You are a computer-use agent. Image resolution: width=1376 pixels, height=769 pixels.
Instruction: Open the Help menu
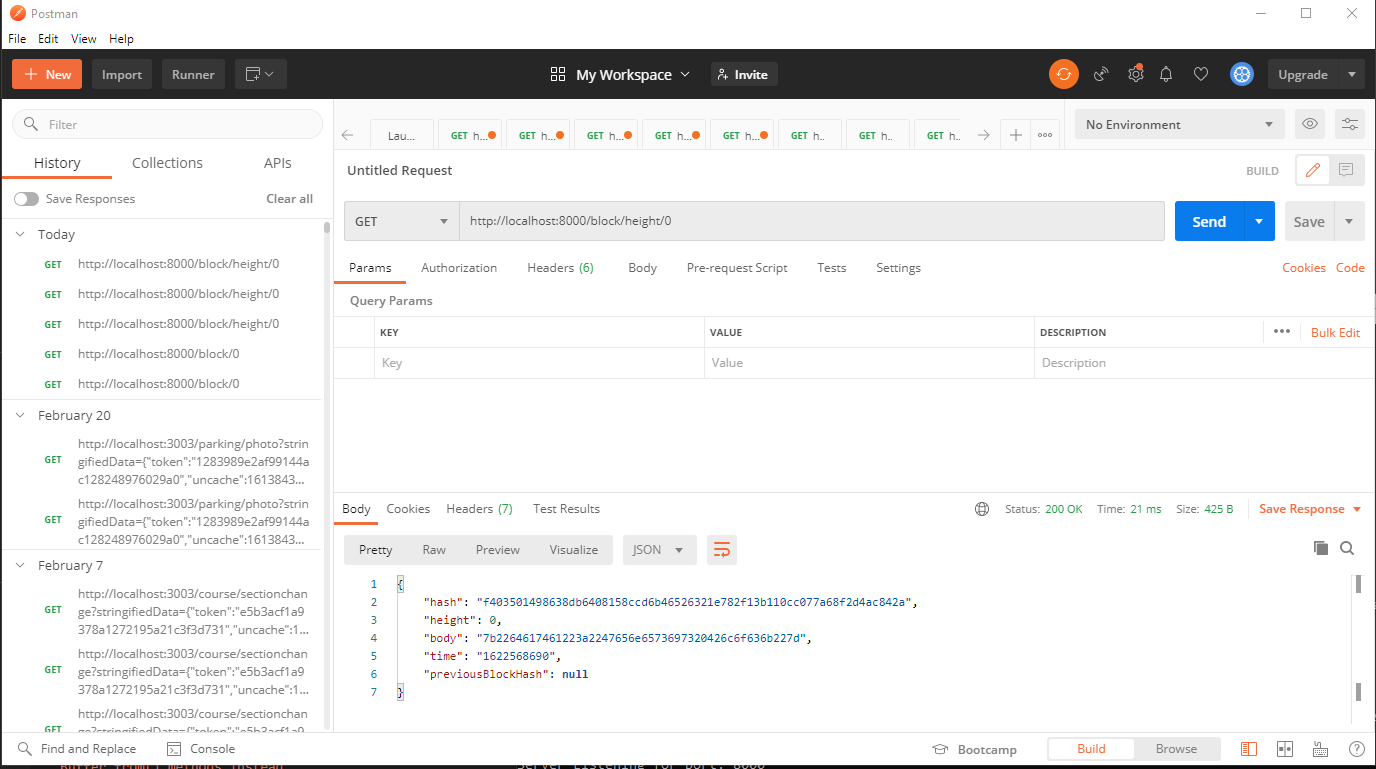pyautogui.click(x=121, y=39)
